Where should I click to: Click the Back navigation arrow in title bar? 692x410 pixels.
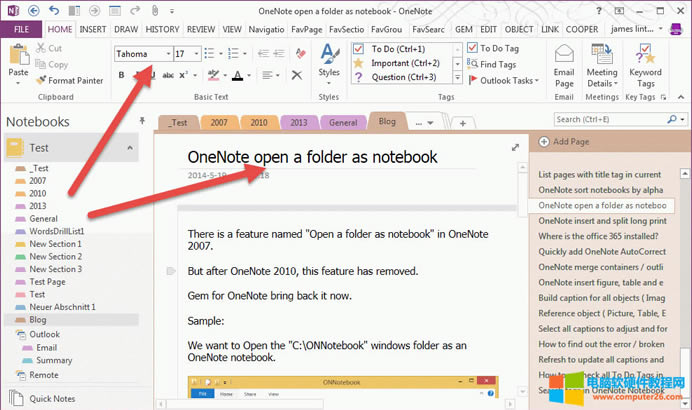[34, 10]
